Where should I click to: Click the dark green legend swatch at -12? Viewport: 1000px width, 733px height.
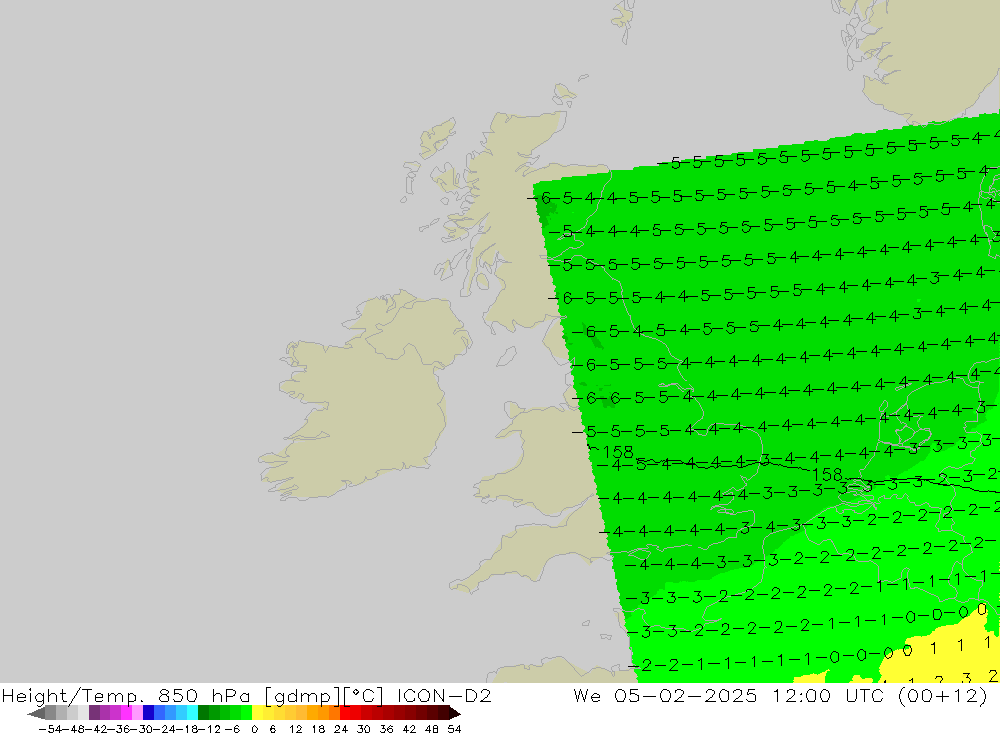pyautogui.click(x=203, y=713)
